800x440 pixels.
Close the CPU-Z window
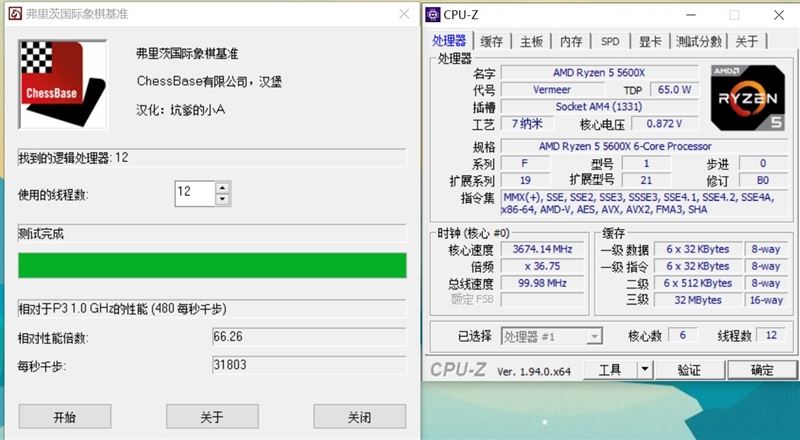click(x=779, y=15)
